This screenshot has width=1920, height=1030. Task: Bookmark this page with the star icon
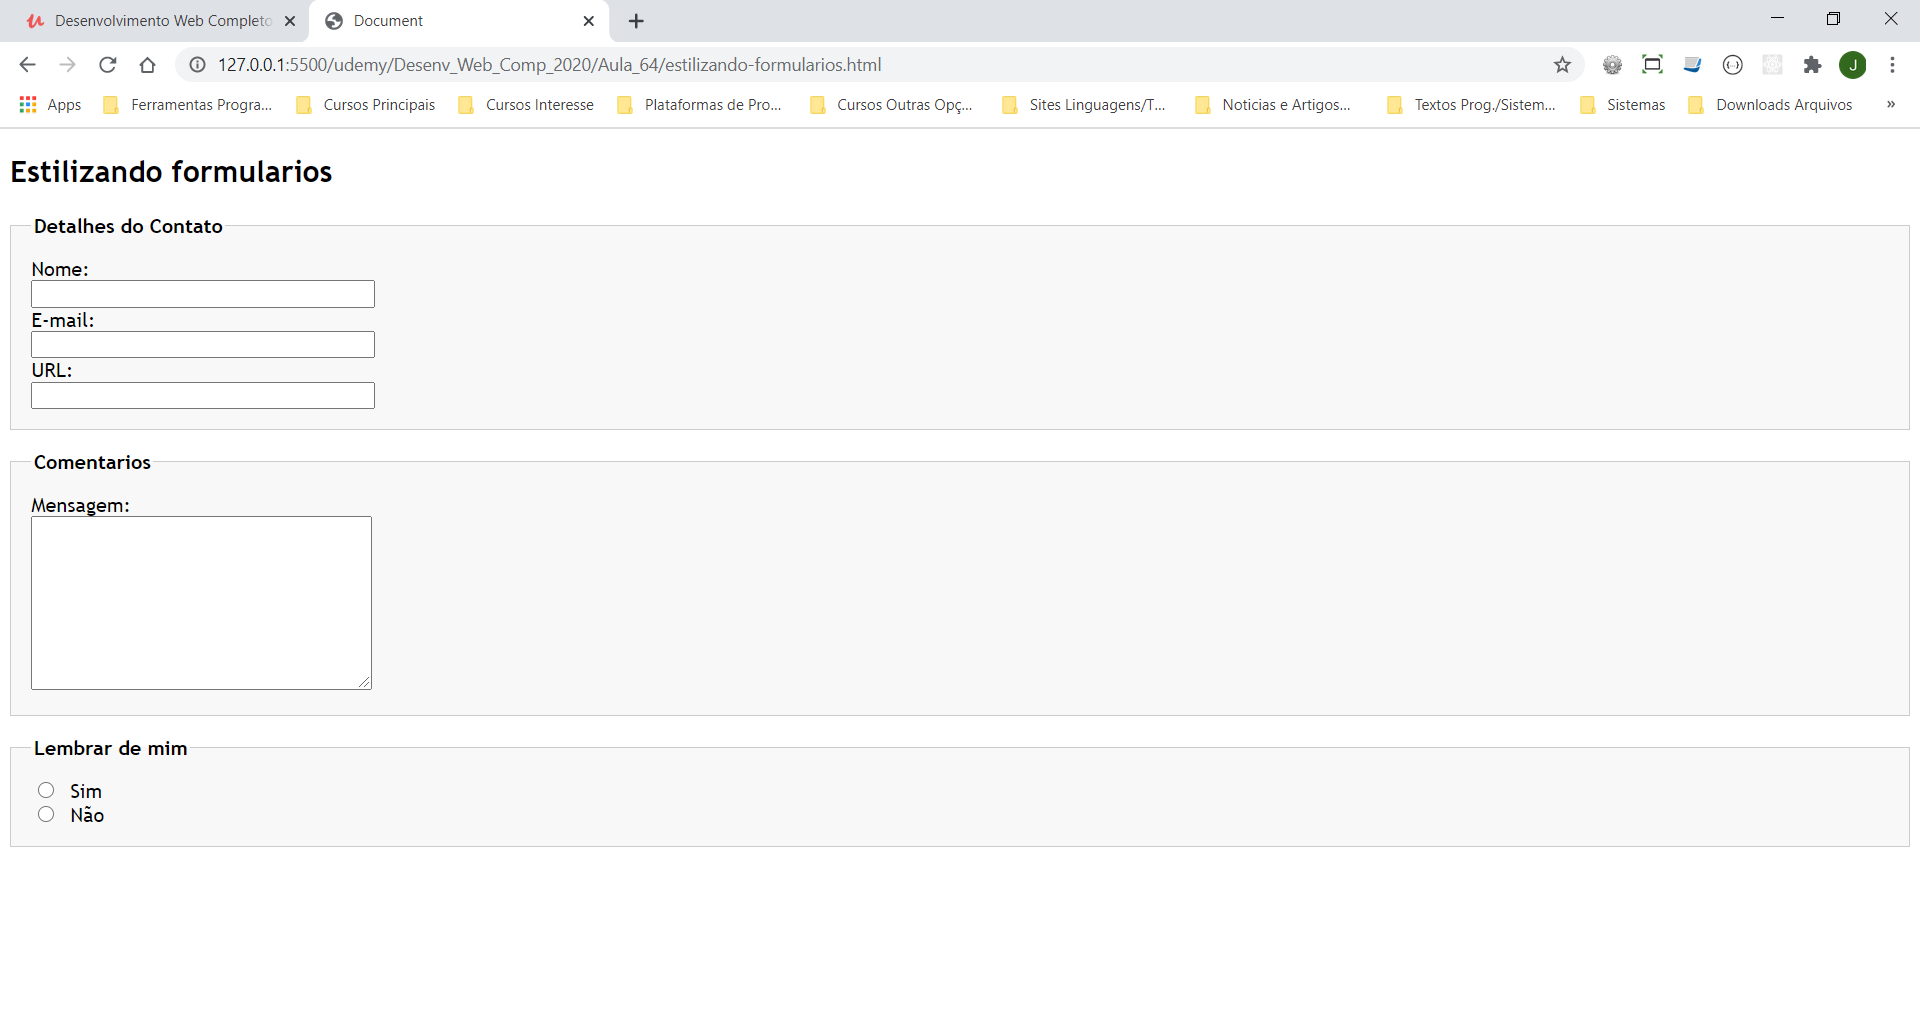click(1562, 65)
